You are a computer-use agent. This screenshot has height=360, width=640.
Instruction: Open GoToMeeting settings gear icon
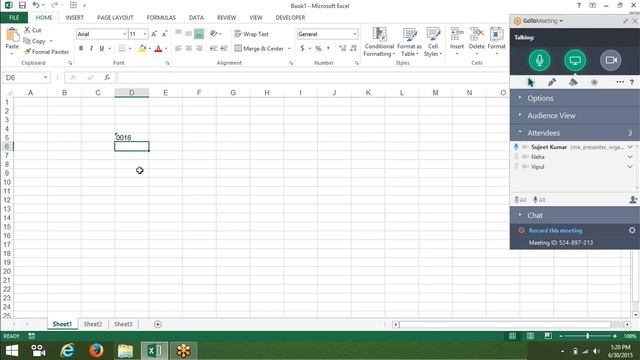click(632, 230)
